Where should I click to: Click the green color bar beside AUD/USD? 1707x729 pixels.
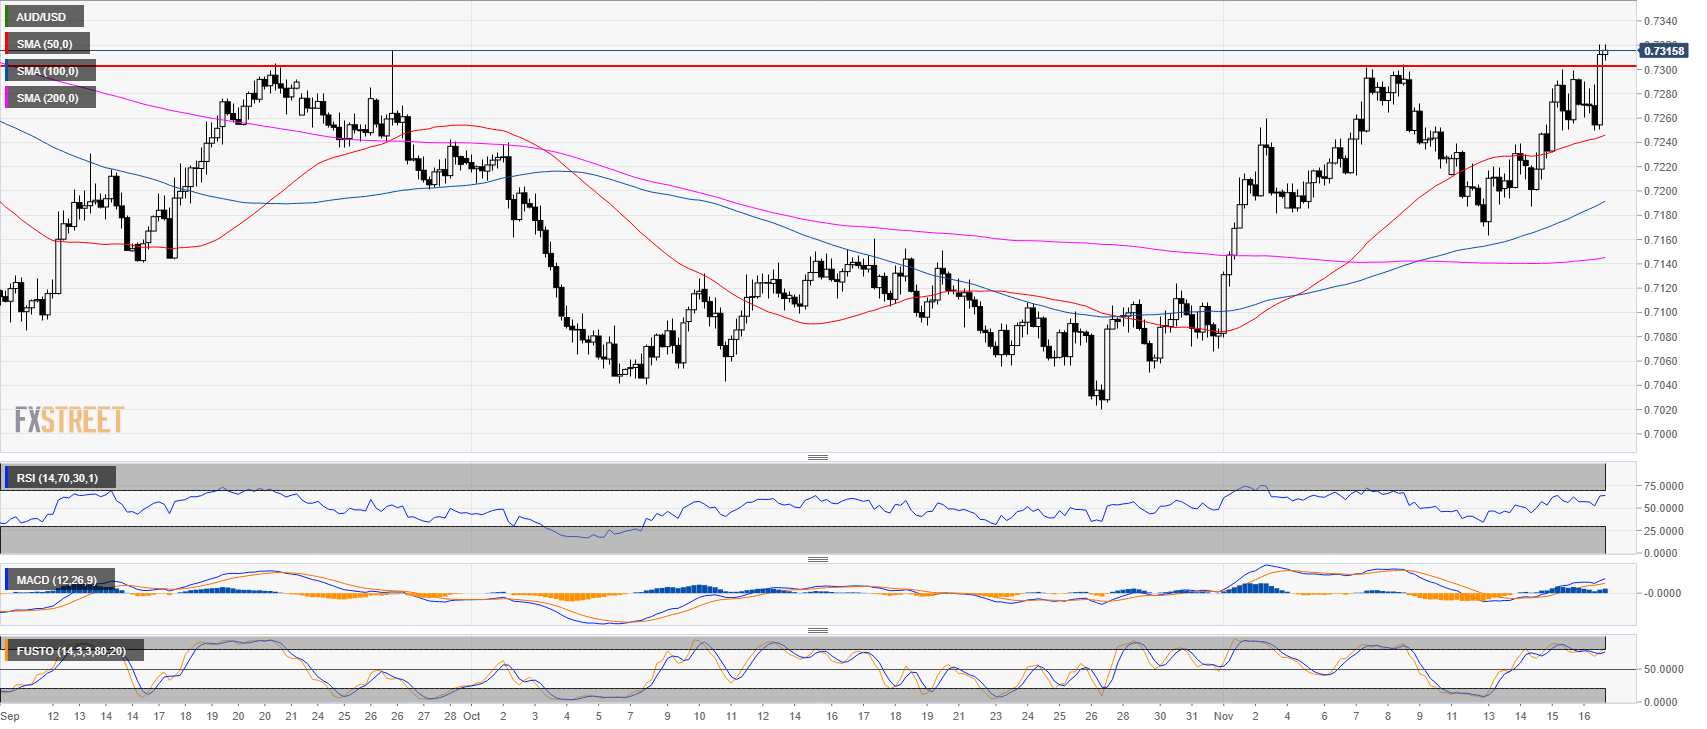(x=6, y=17)
